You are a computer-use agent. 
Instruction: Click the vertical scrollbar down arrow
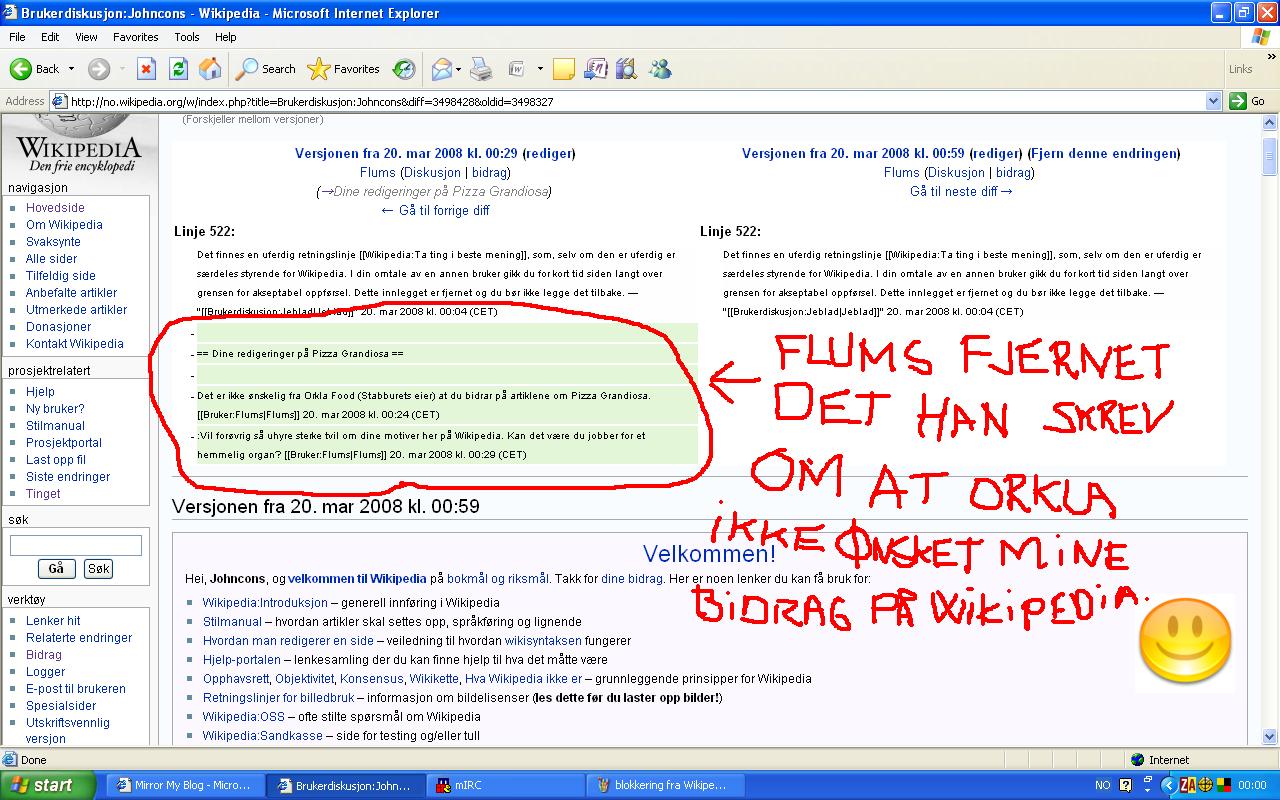(1270, 737)
